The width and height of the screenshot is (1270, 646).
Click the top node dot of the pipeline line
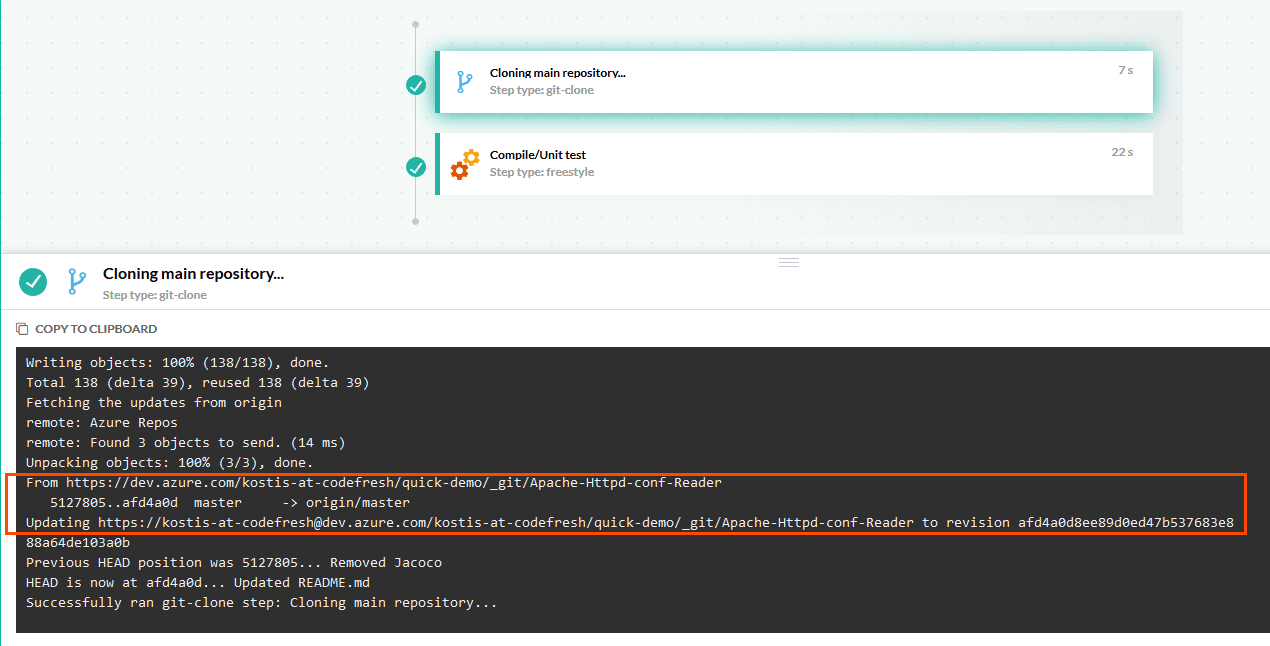416,24
